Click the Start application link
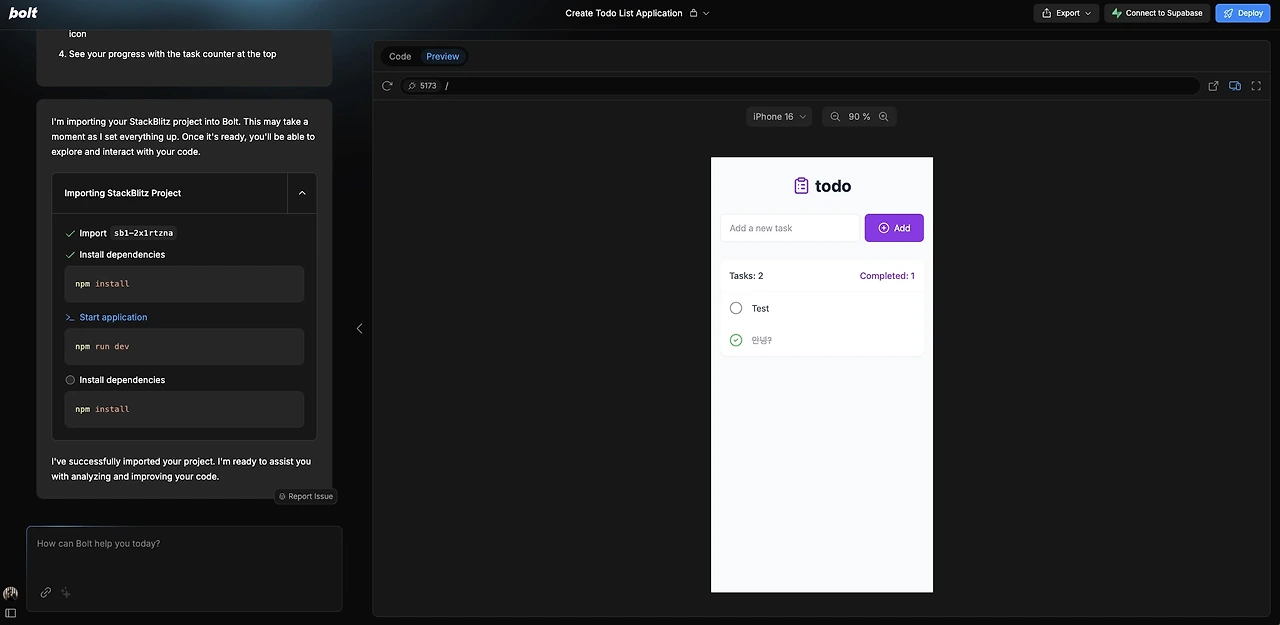This screenshot has width=1280, height=625. (x=113, y=317)
